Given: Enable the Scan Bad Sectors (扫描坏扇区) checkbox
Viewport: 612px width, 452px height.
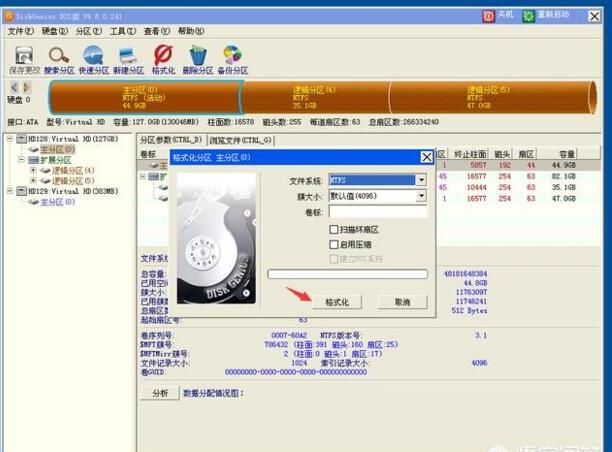Looking at the screenshot, I should coord(335,229).
